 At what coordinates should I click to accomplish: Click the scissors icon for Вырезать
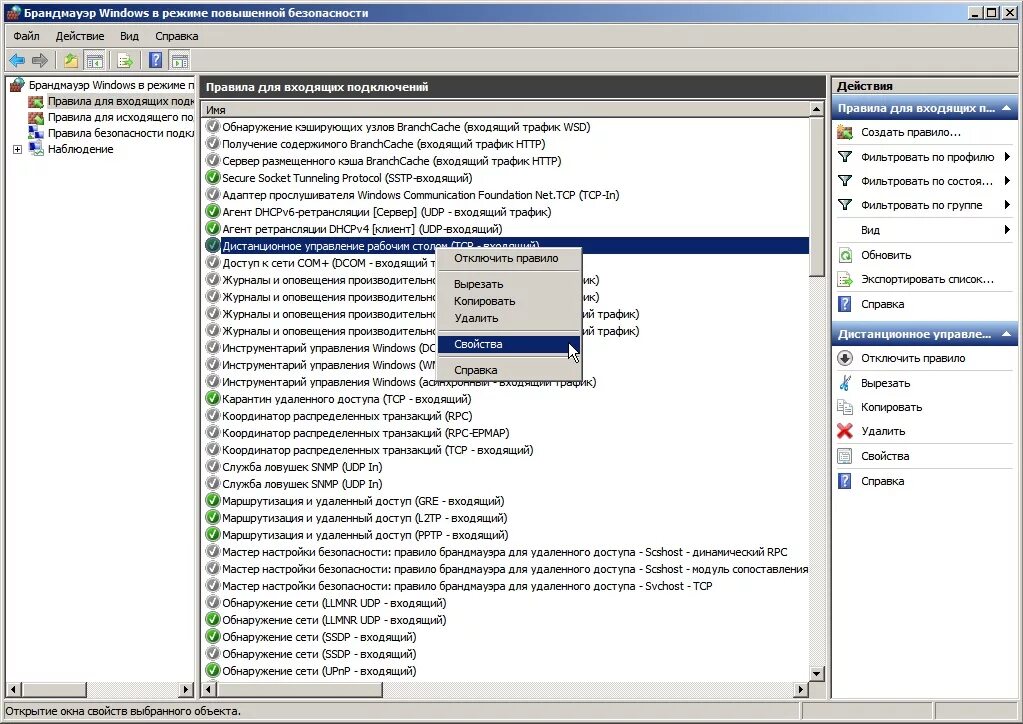pos(845,383)
